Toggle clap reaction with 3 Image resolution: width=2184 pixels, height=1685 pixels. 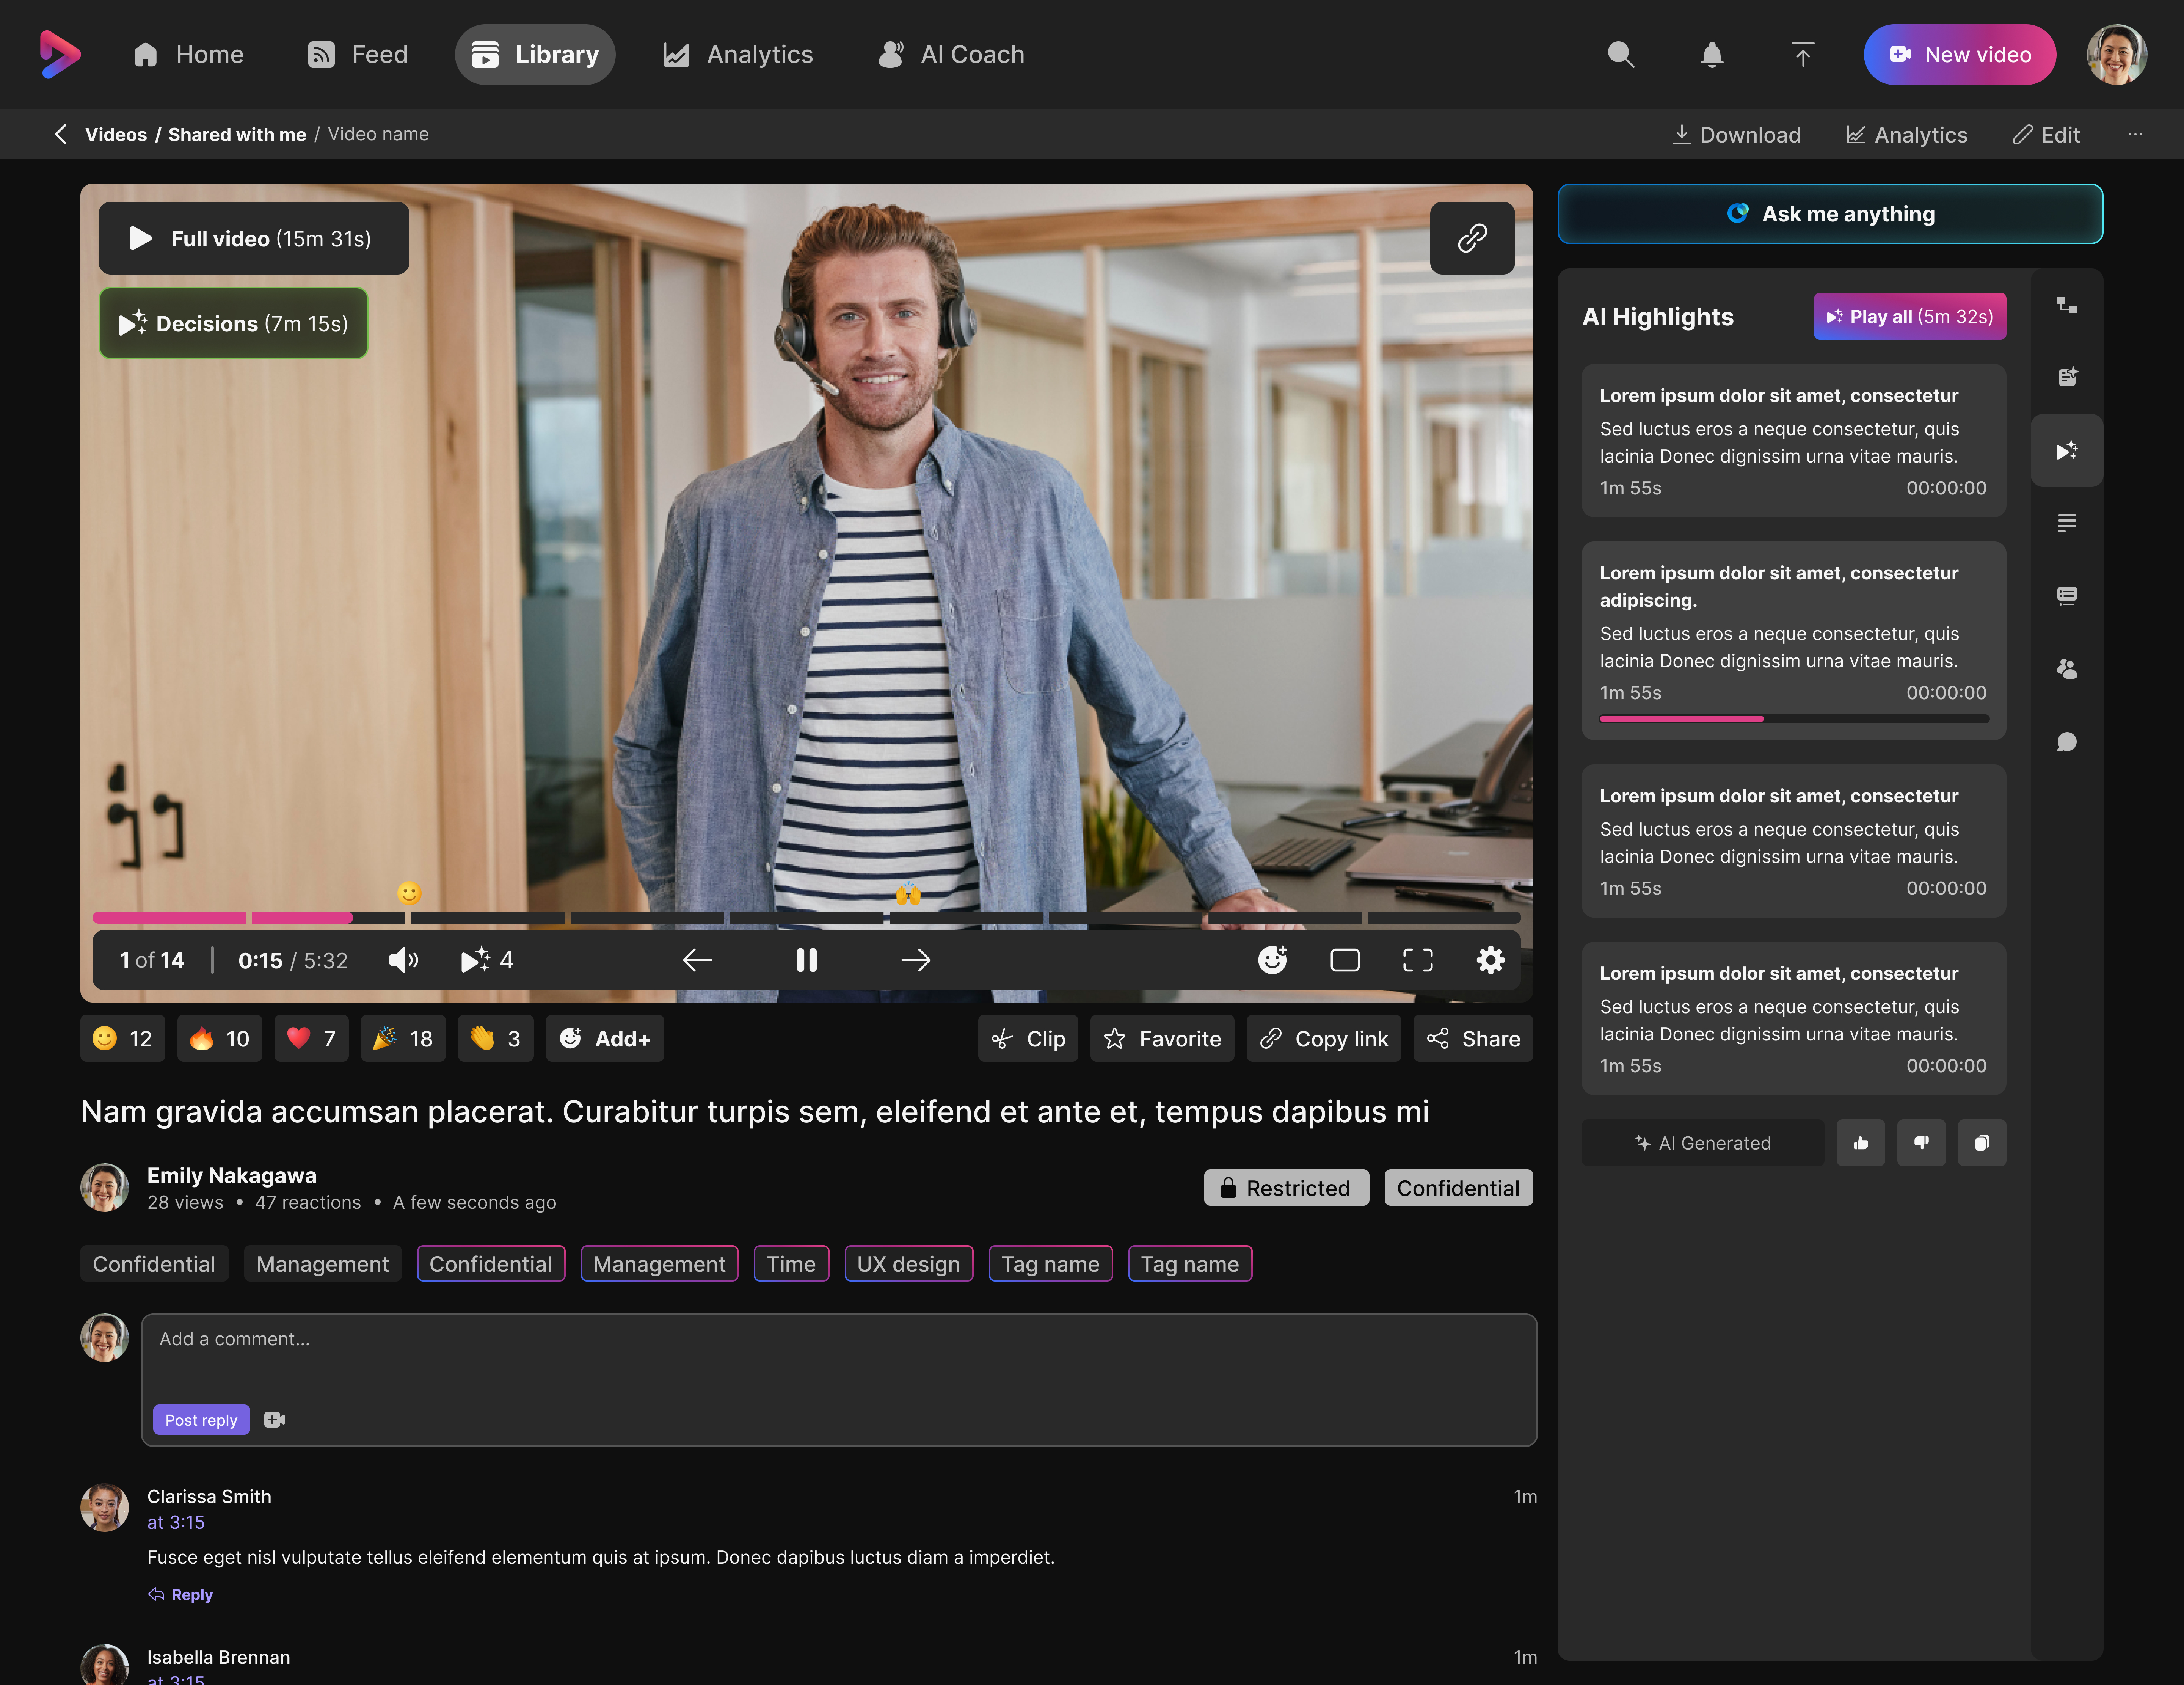click(x=496, y=1039)
